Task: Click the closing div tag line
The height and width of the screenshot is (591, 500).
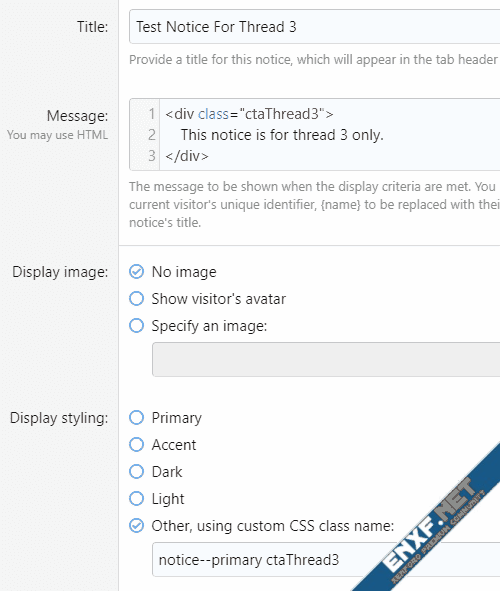Action: click(187, 156)
